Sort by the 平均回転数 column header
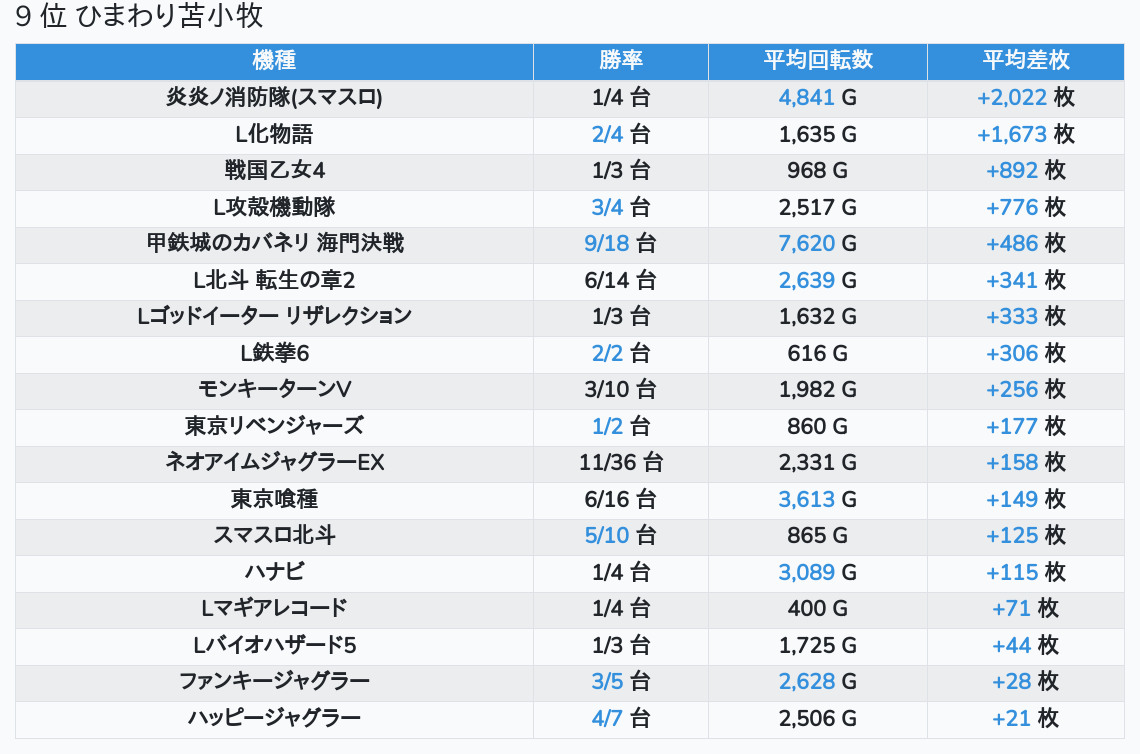The height and width of the screenshot is (754, 1140). 817,60
